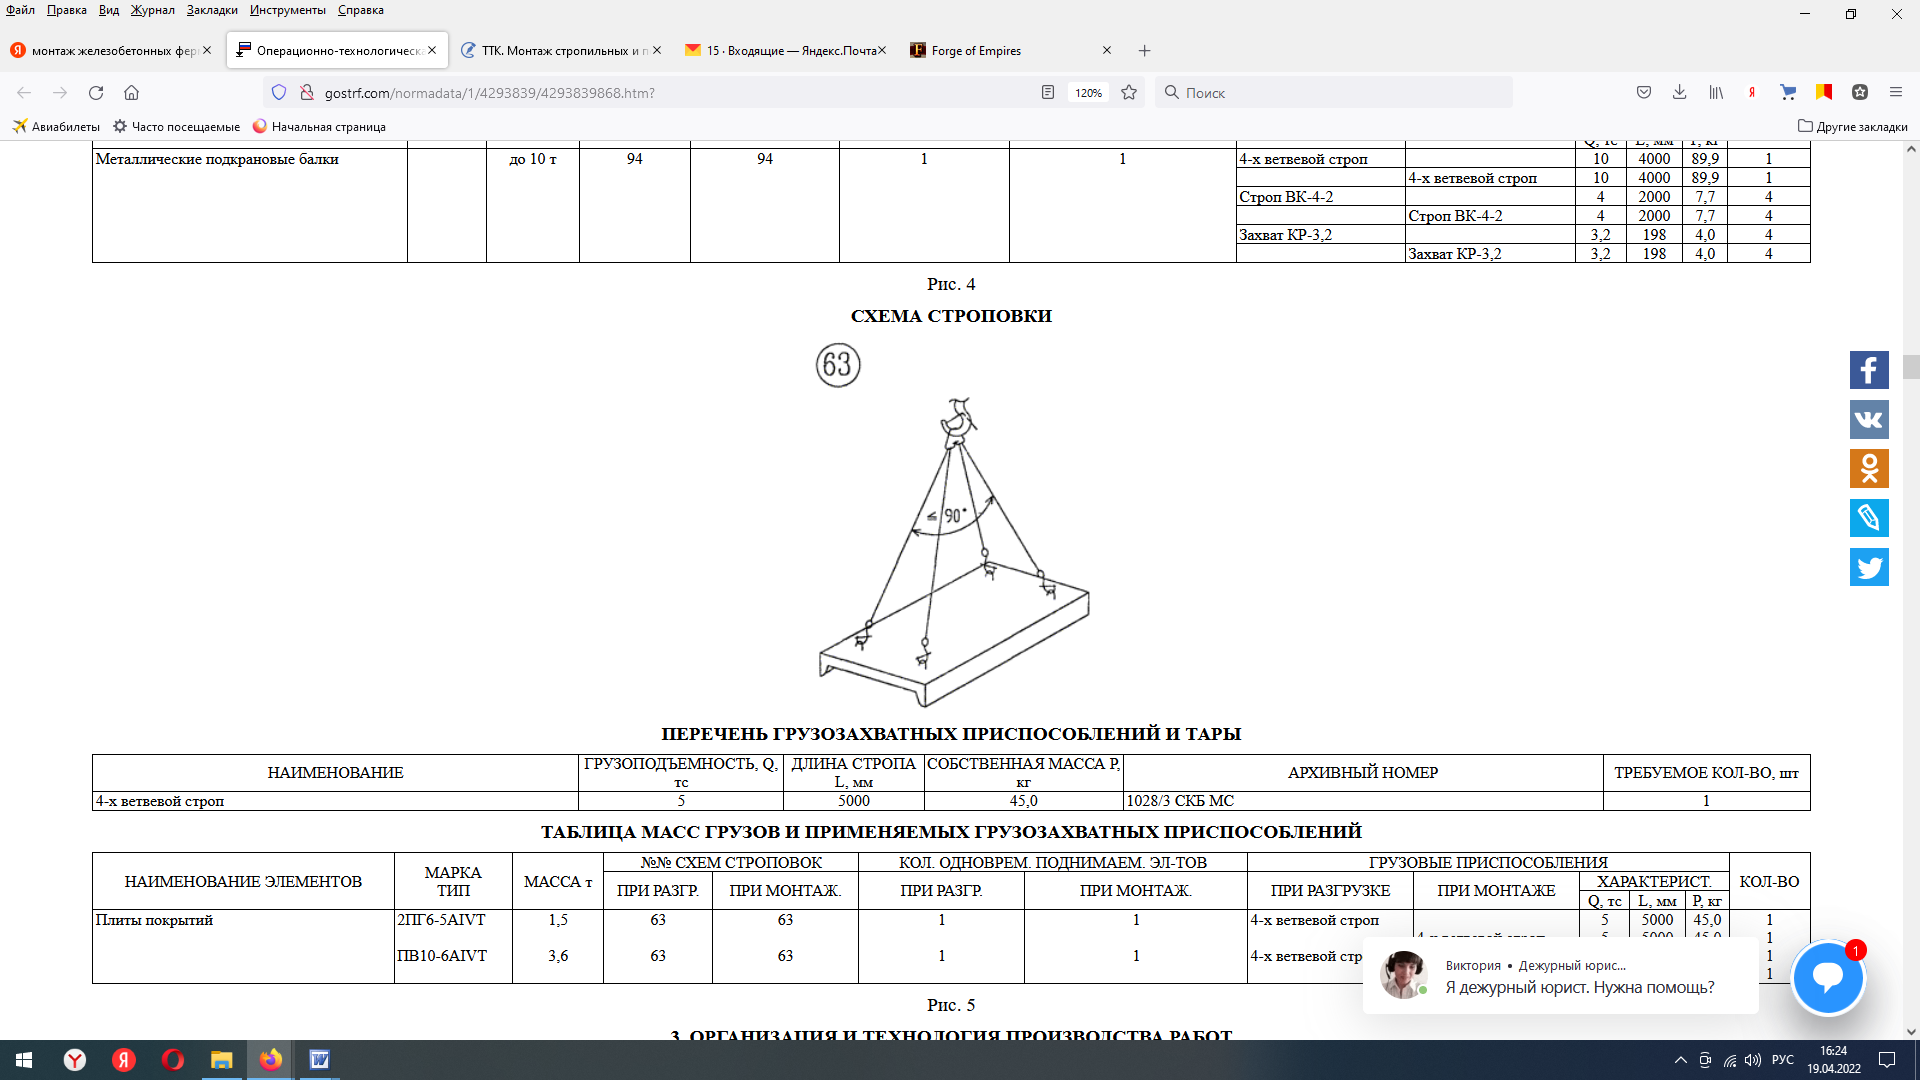The width and height of the screenshot is (1920, 1080).
Task: Open Windows notification center
Action: pos(1887,1060)
